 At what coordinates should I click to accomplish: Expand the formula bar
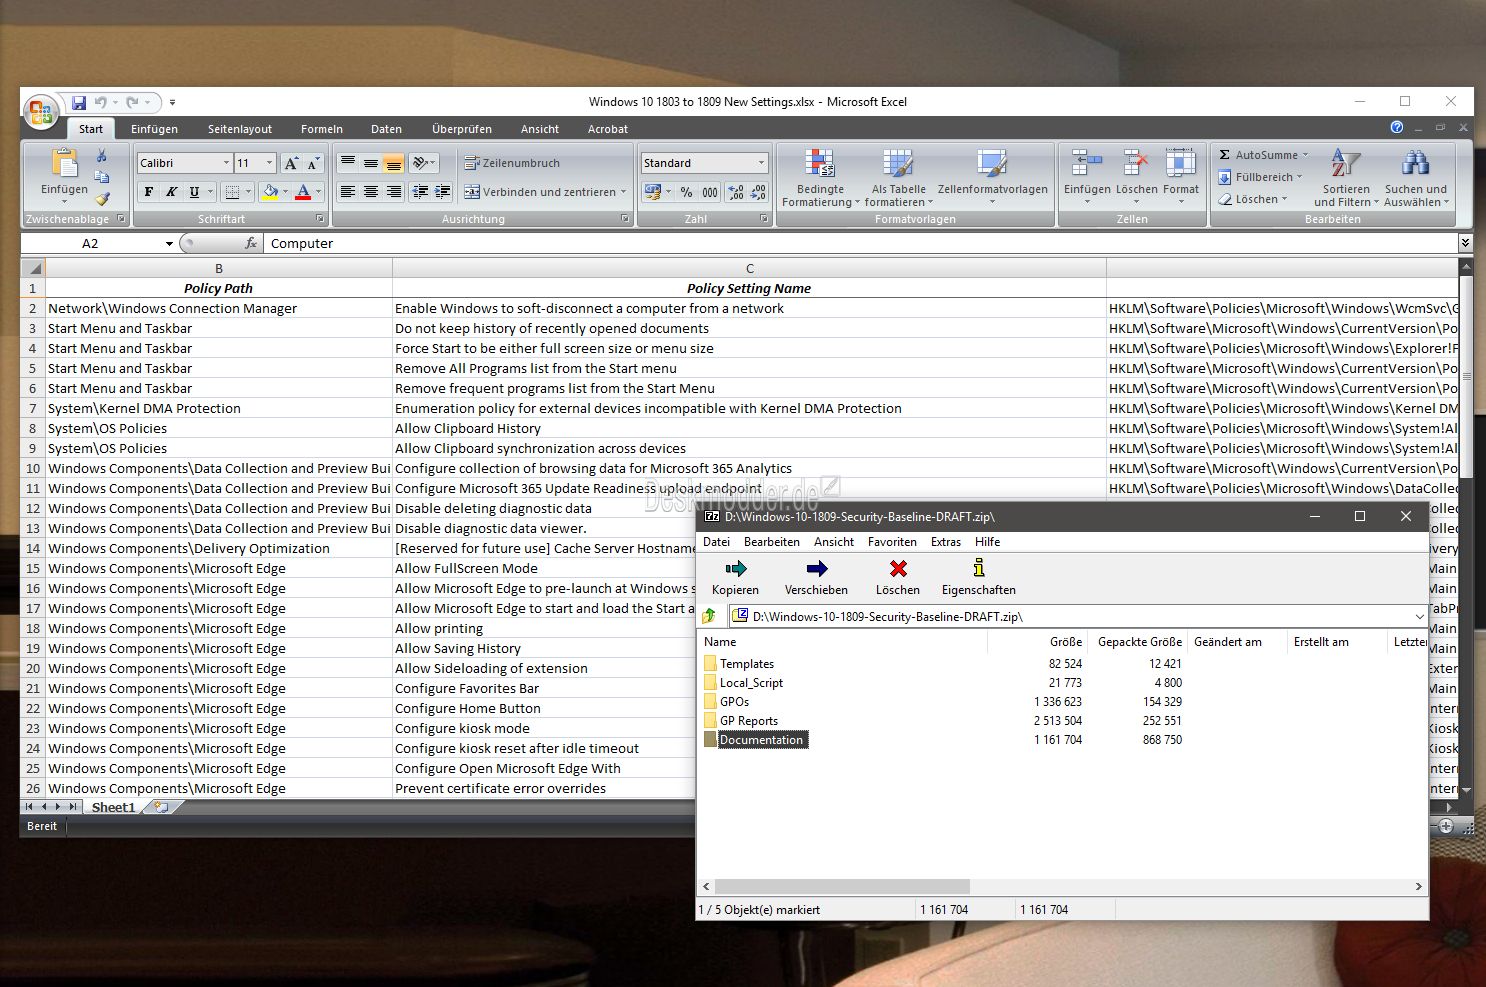coord(1465,243)
